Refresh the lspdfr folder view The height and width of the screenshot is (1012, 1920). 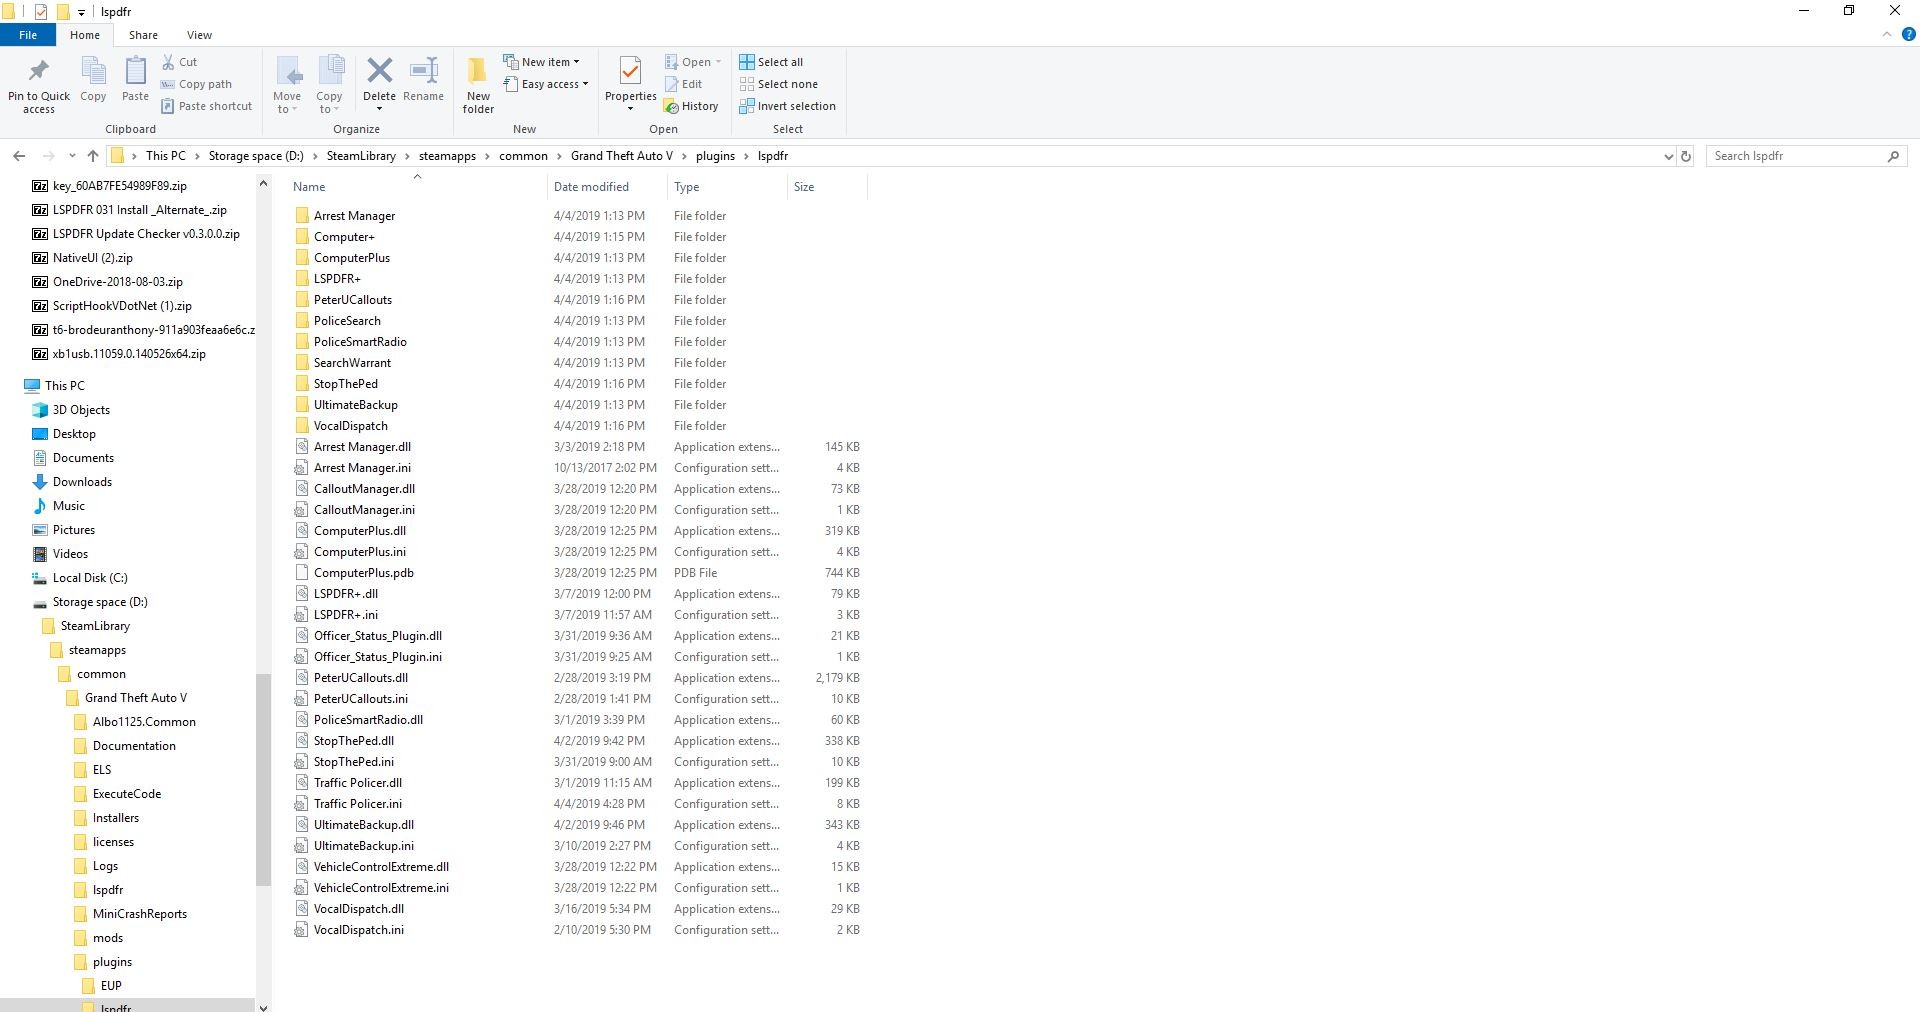tap(1685, 156)
